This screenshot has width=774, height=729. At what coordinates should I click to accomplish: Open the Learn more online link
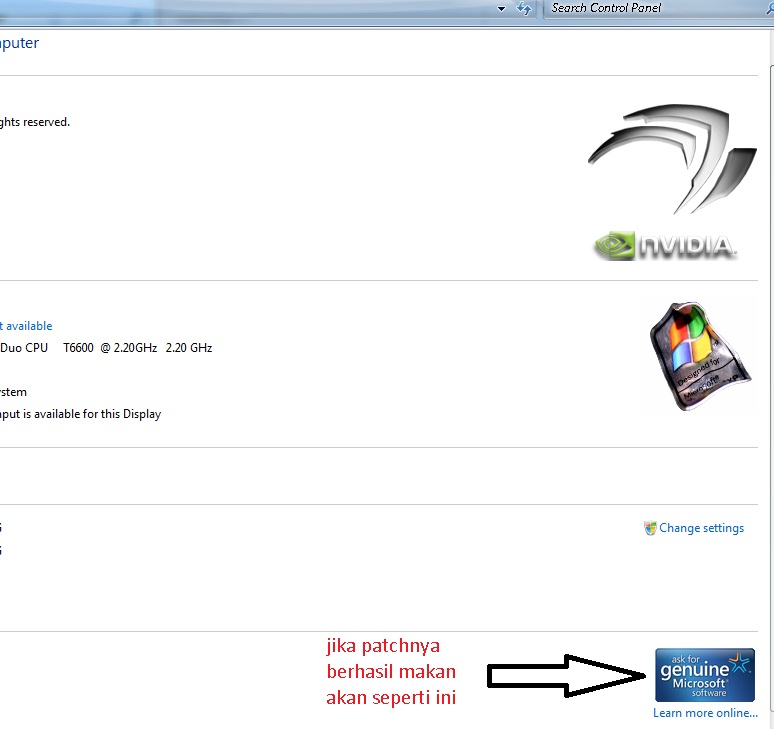705,713
